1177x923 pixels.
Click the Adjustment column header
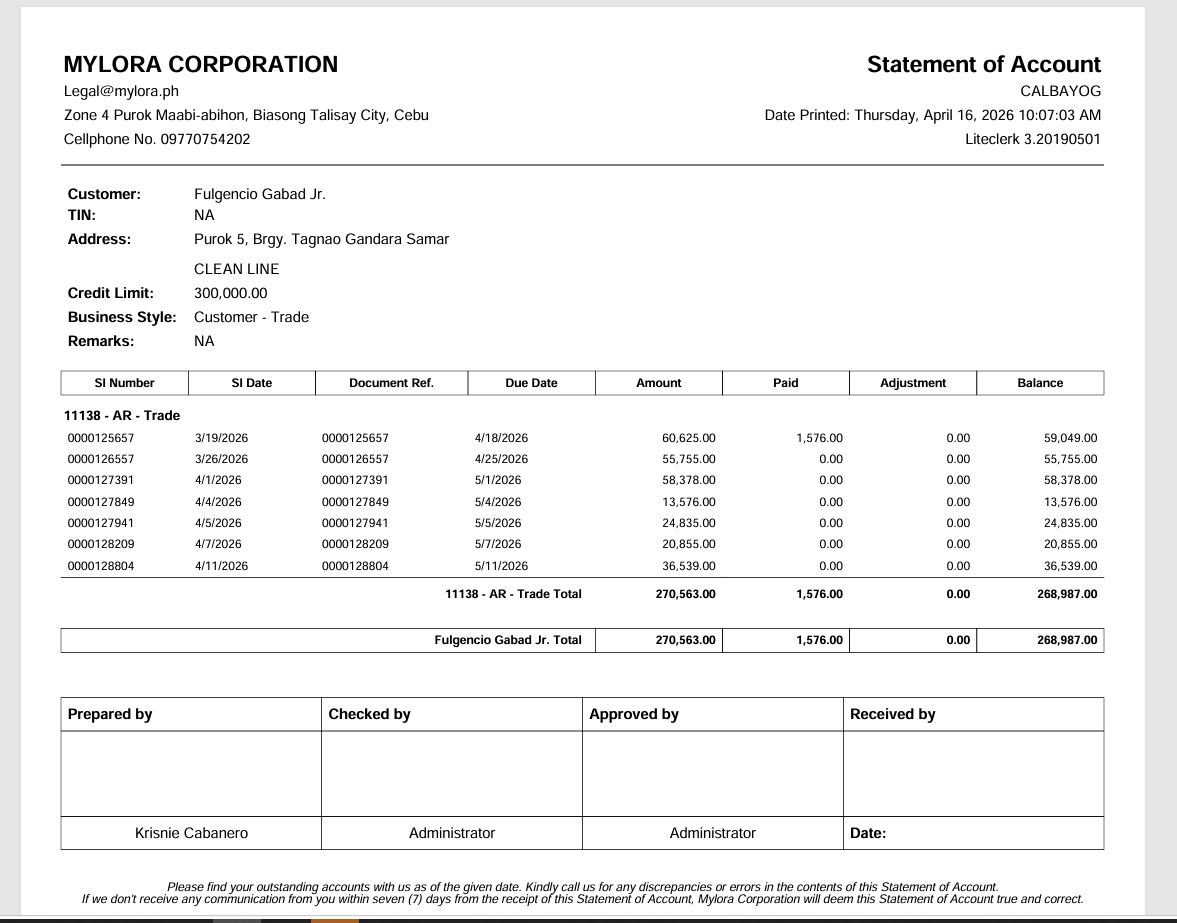pyautogui.click(x=912, y=383)
